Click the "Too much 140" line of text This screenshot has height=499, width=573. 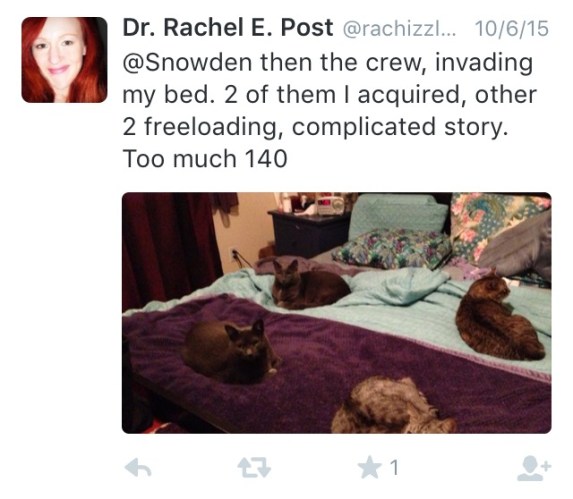205,159
